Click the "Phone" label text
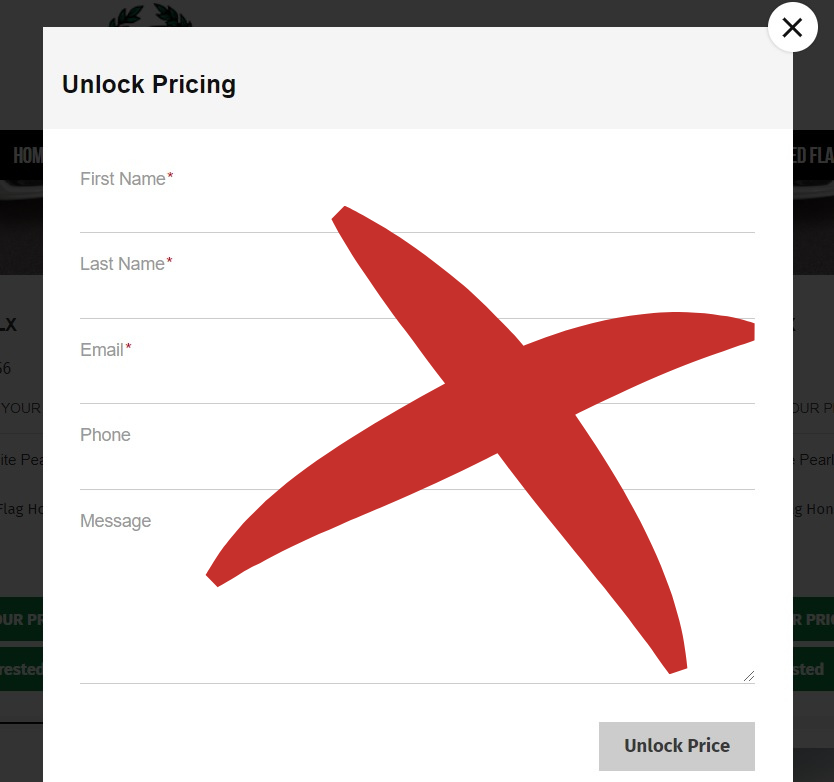This screenshot has width=834, height=782. click(105, 435)
